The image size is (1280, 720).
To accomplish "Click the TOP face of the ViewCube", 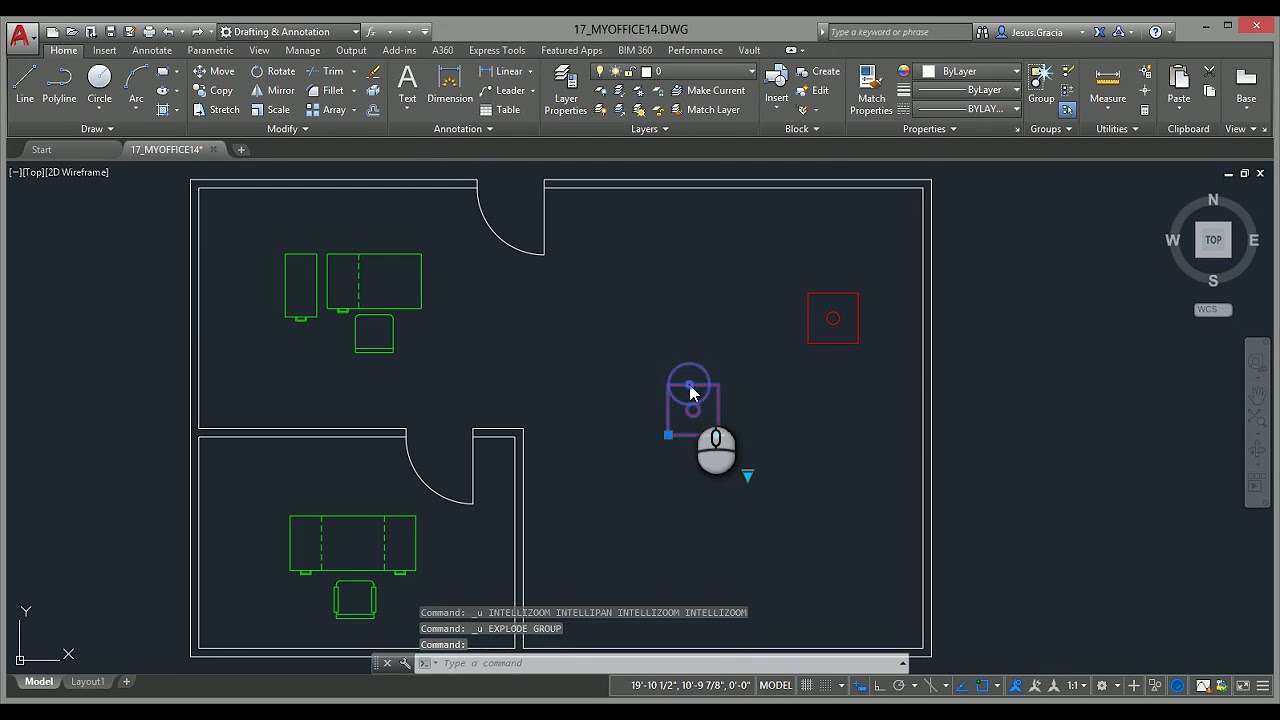I will coord(1213,240).
